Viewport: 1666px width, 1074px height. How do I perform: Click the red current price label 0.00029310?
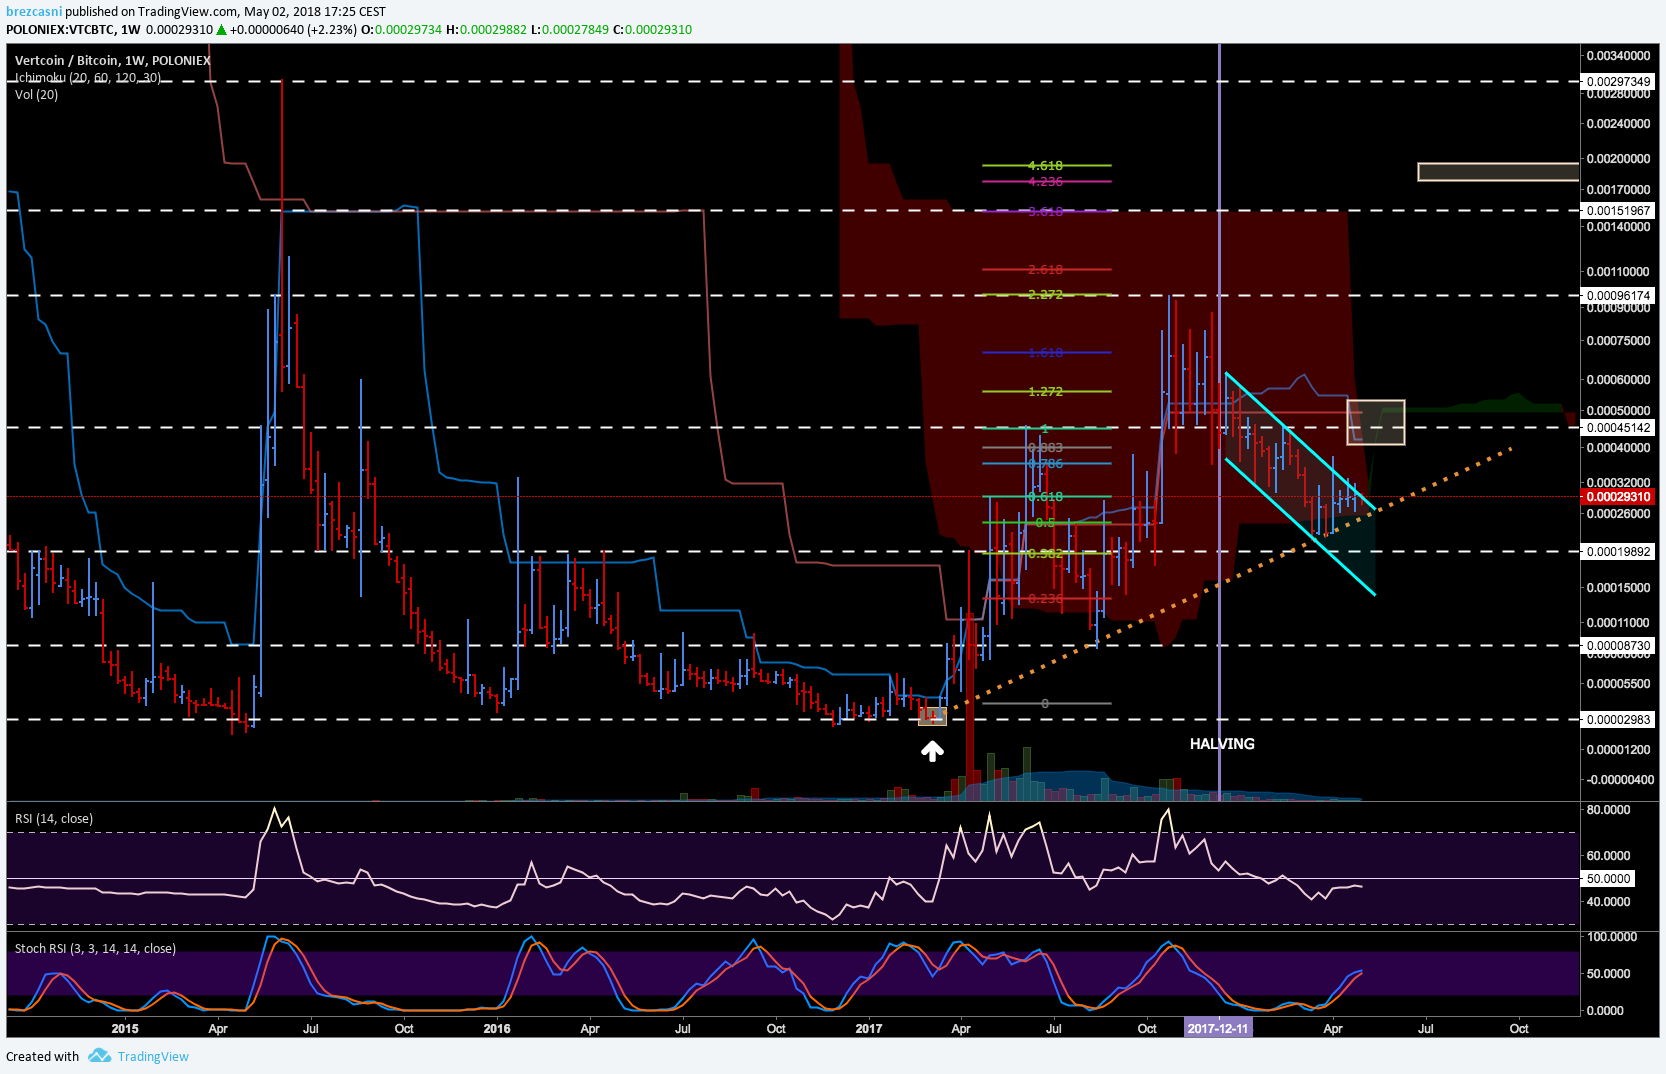click(x=1618, y=497)
